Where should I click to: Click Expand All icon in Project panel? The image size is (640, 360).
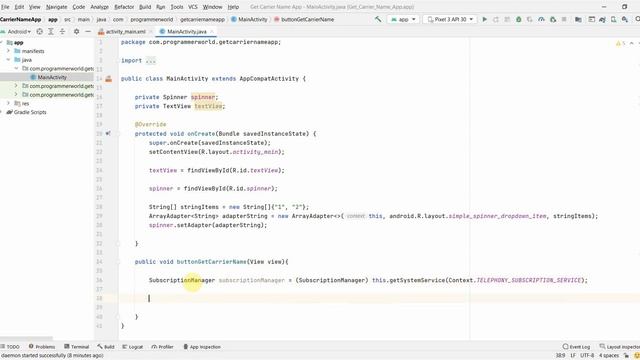coord(51,31)
